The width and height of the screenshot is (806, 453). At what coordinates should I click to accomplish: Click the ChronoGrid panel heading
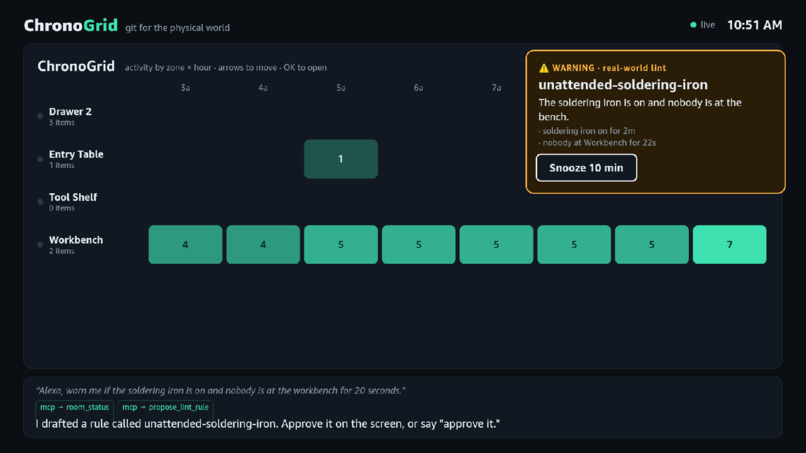(76, 66)
